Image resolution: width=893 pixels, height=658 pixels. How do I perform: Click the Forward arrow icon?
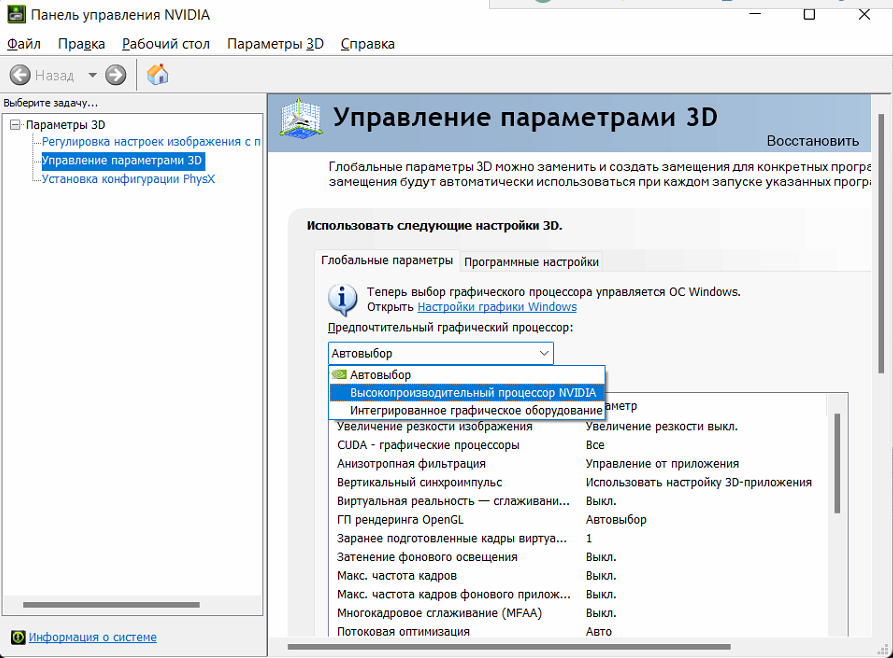pyautogui.click(x=116, y=75)
